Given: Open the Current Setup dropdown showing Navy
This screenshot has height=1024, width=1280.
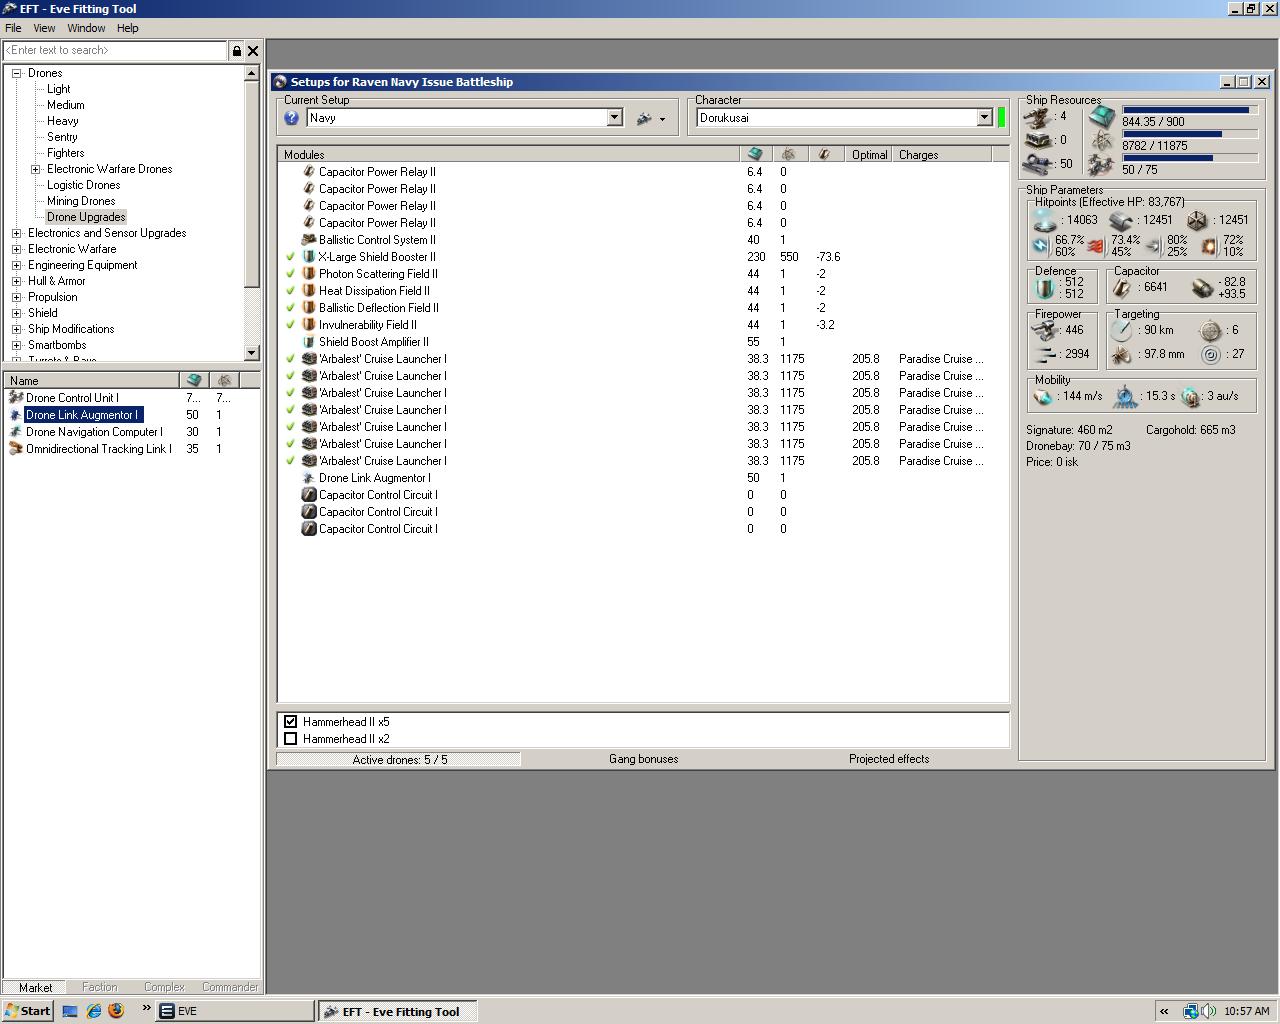Looking at the screenshot, I should [614, 118].
